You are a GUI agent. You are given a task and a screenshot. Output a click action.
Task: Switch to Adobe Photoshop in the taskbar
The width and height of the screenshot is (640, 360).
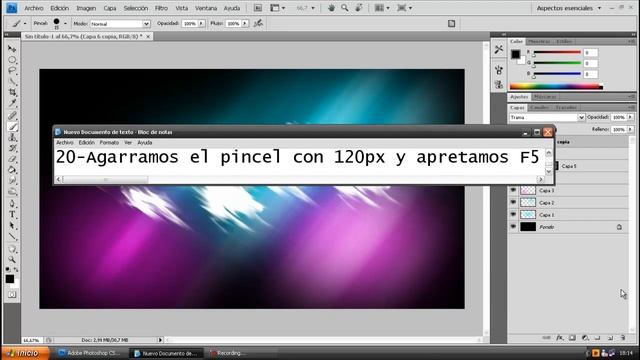pyautogui.click(x=89, y=353)
